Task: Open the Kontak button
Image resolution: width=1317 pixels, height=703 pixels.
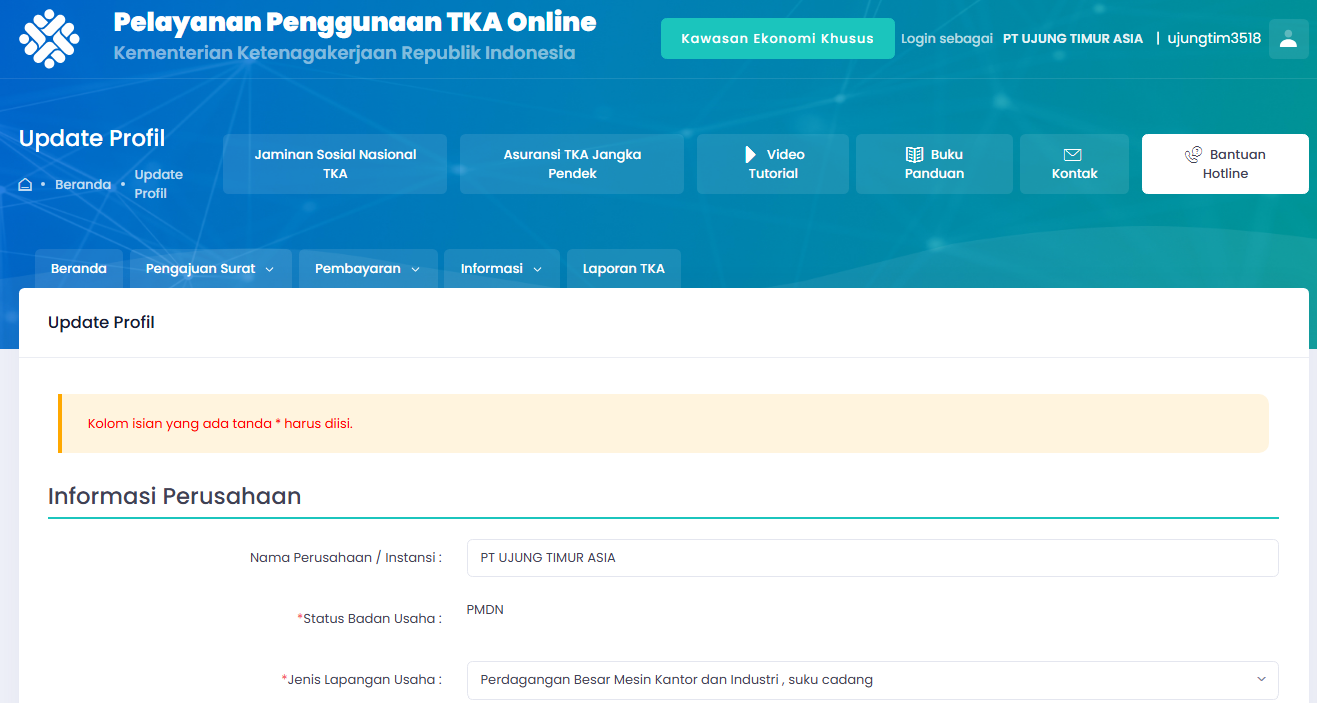Action: point(1074,164)
